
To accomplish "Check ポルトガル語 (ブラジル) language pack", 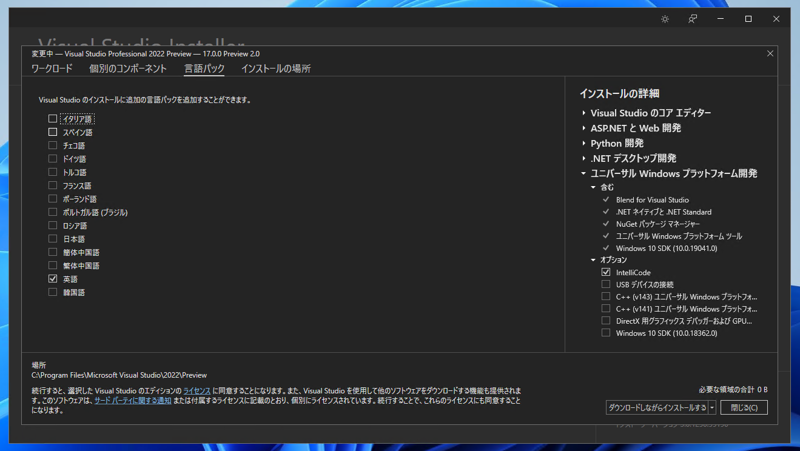I will click(x=53, y=212).
